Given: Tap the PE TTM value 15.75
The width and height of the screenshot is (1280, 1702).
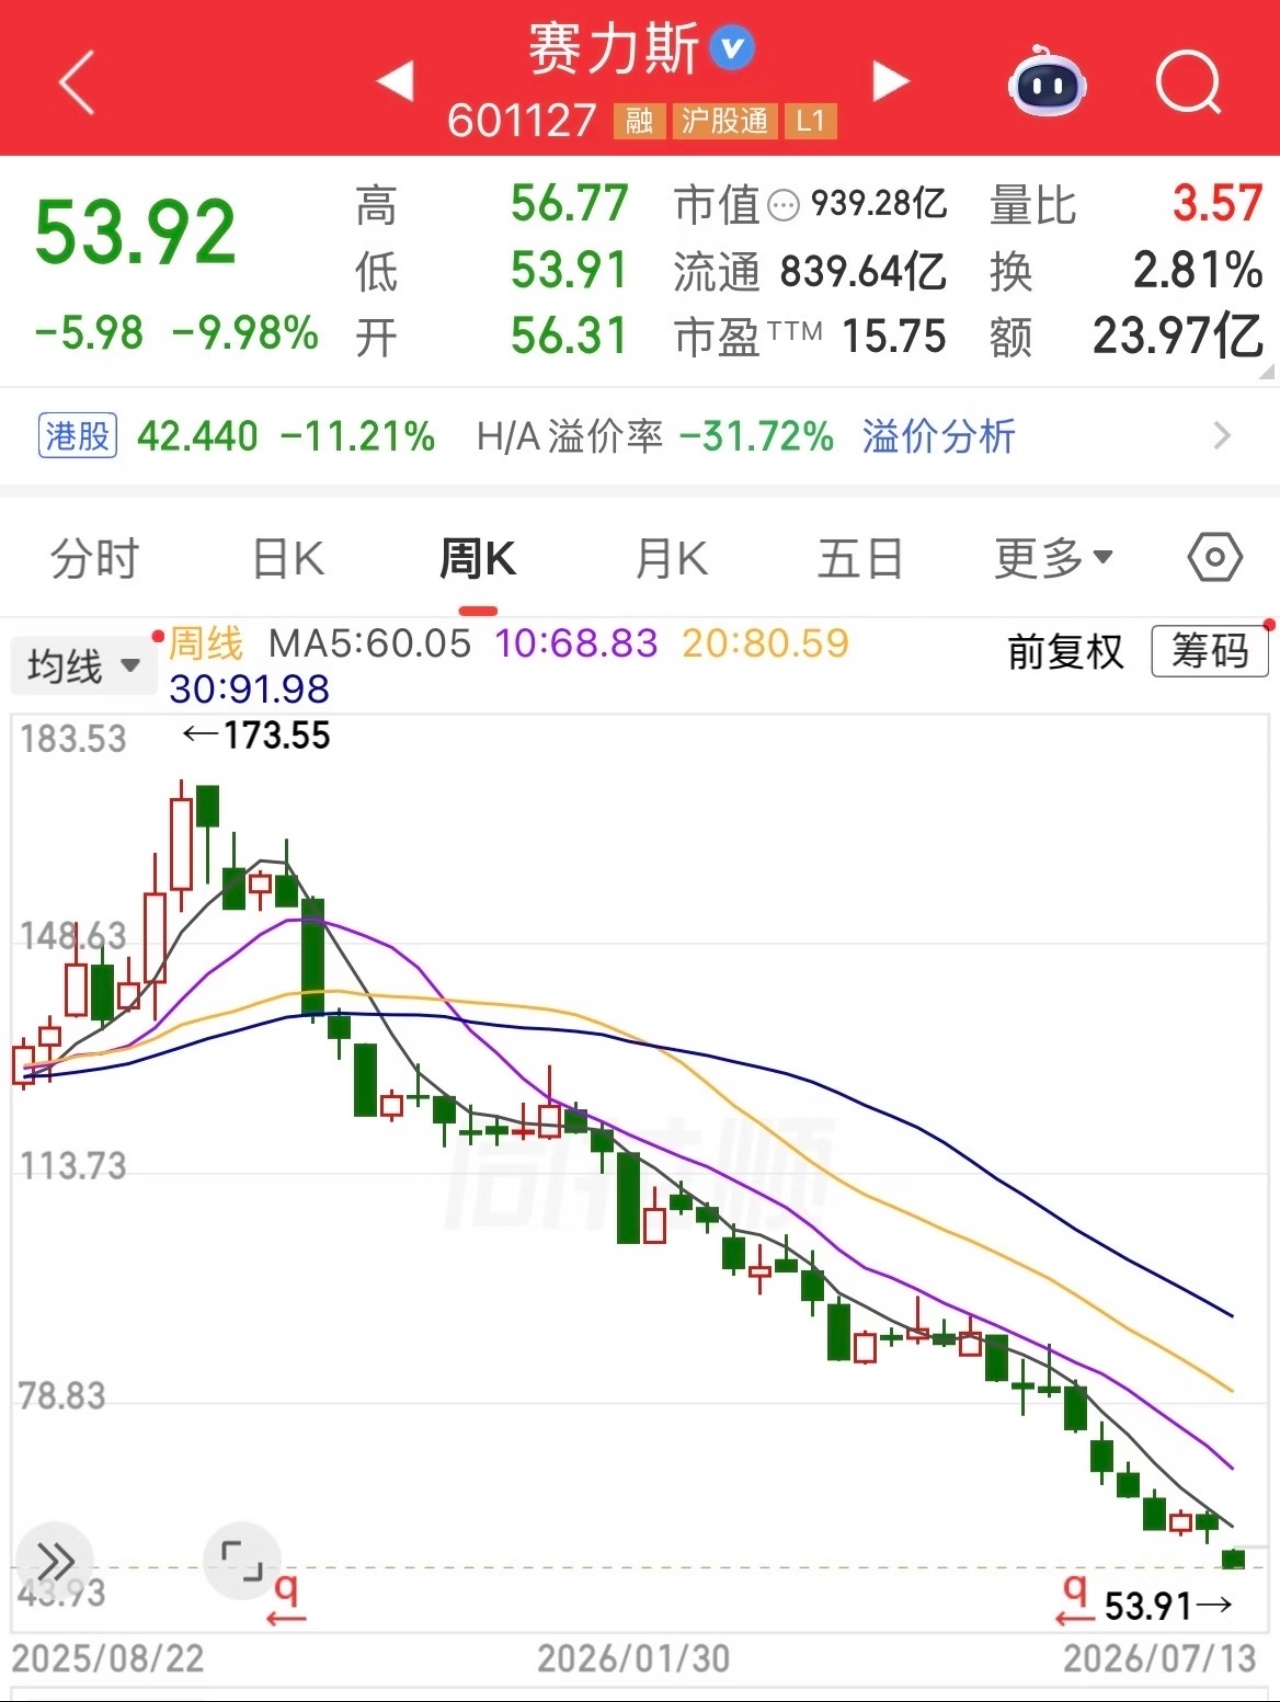Looking at the screenshot, I should point(894,337).
